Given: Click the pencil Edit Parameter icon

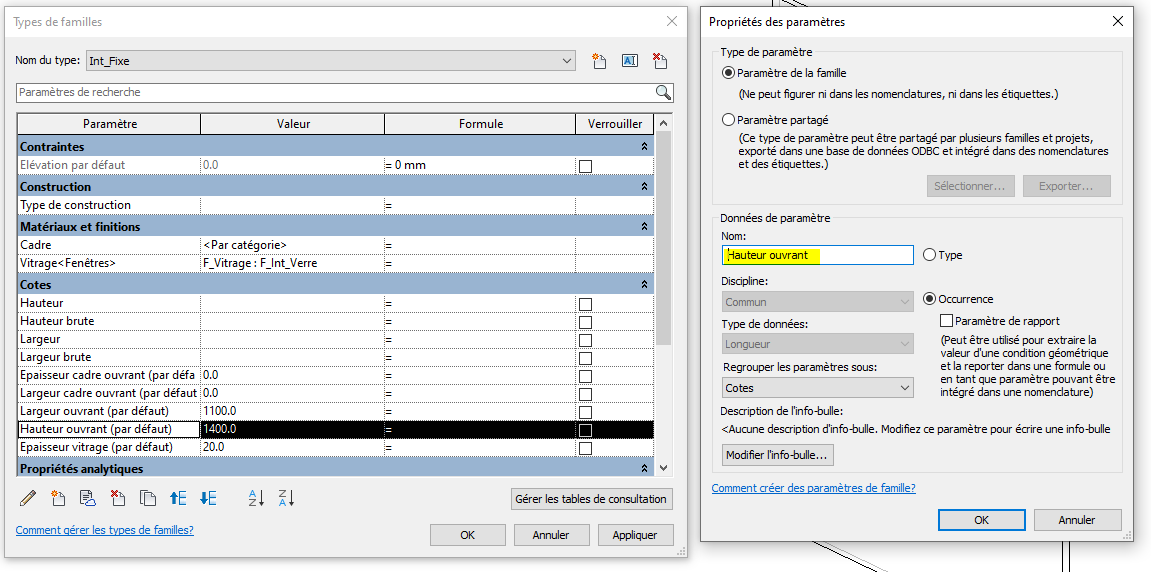Looking at the screenshot, I should pos(28,498).
